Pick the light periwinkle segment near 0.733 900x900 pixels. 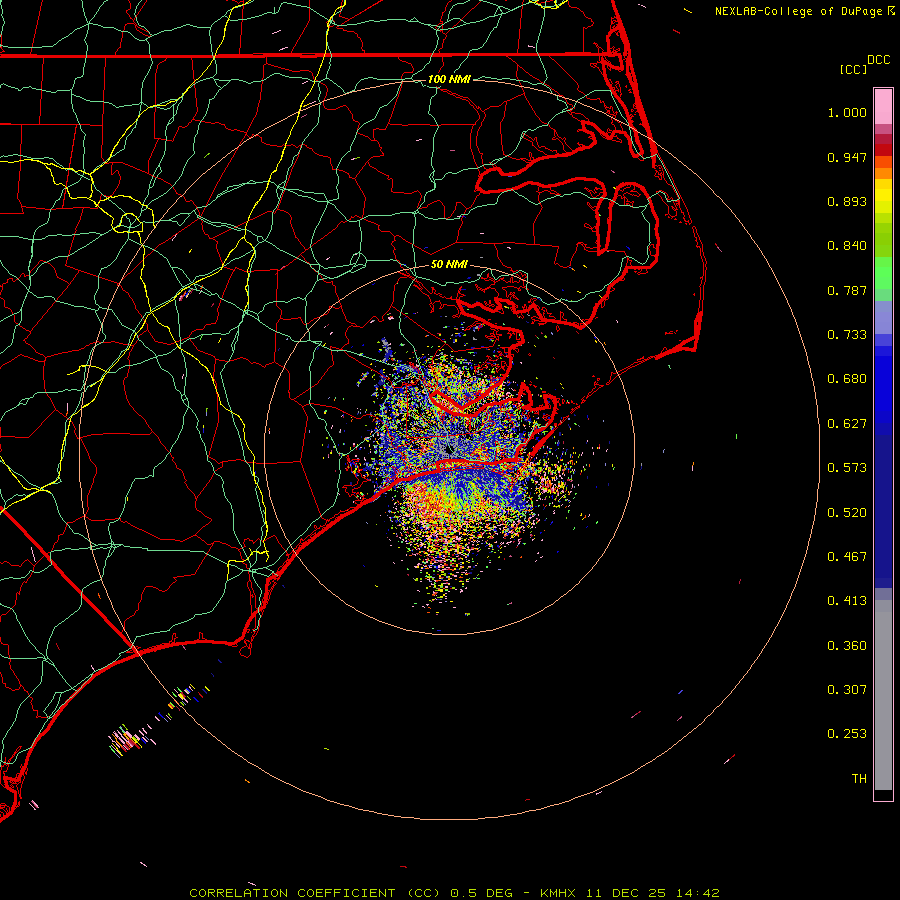[883, 318]
